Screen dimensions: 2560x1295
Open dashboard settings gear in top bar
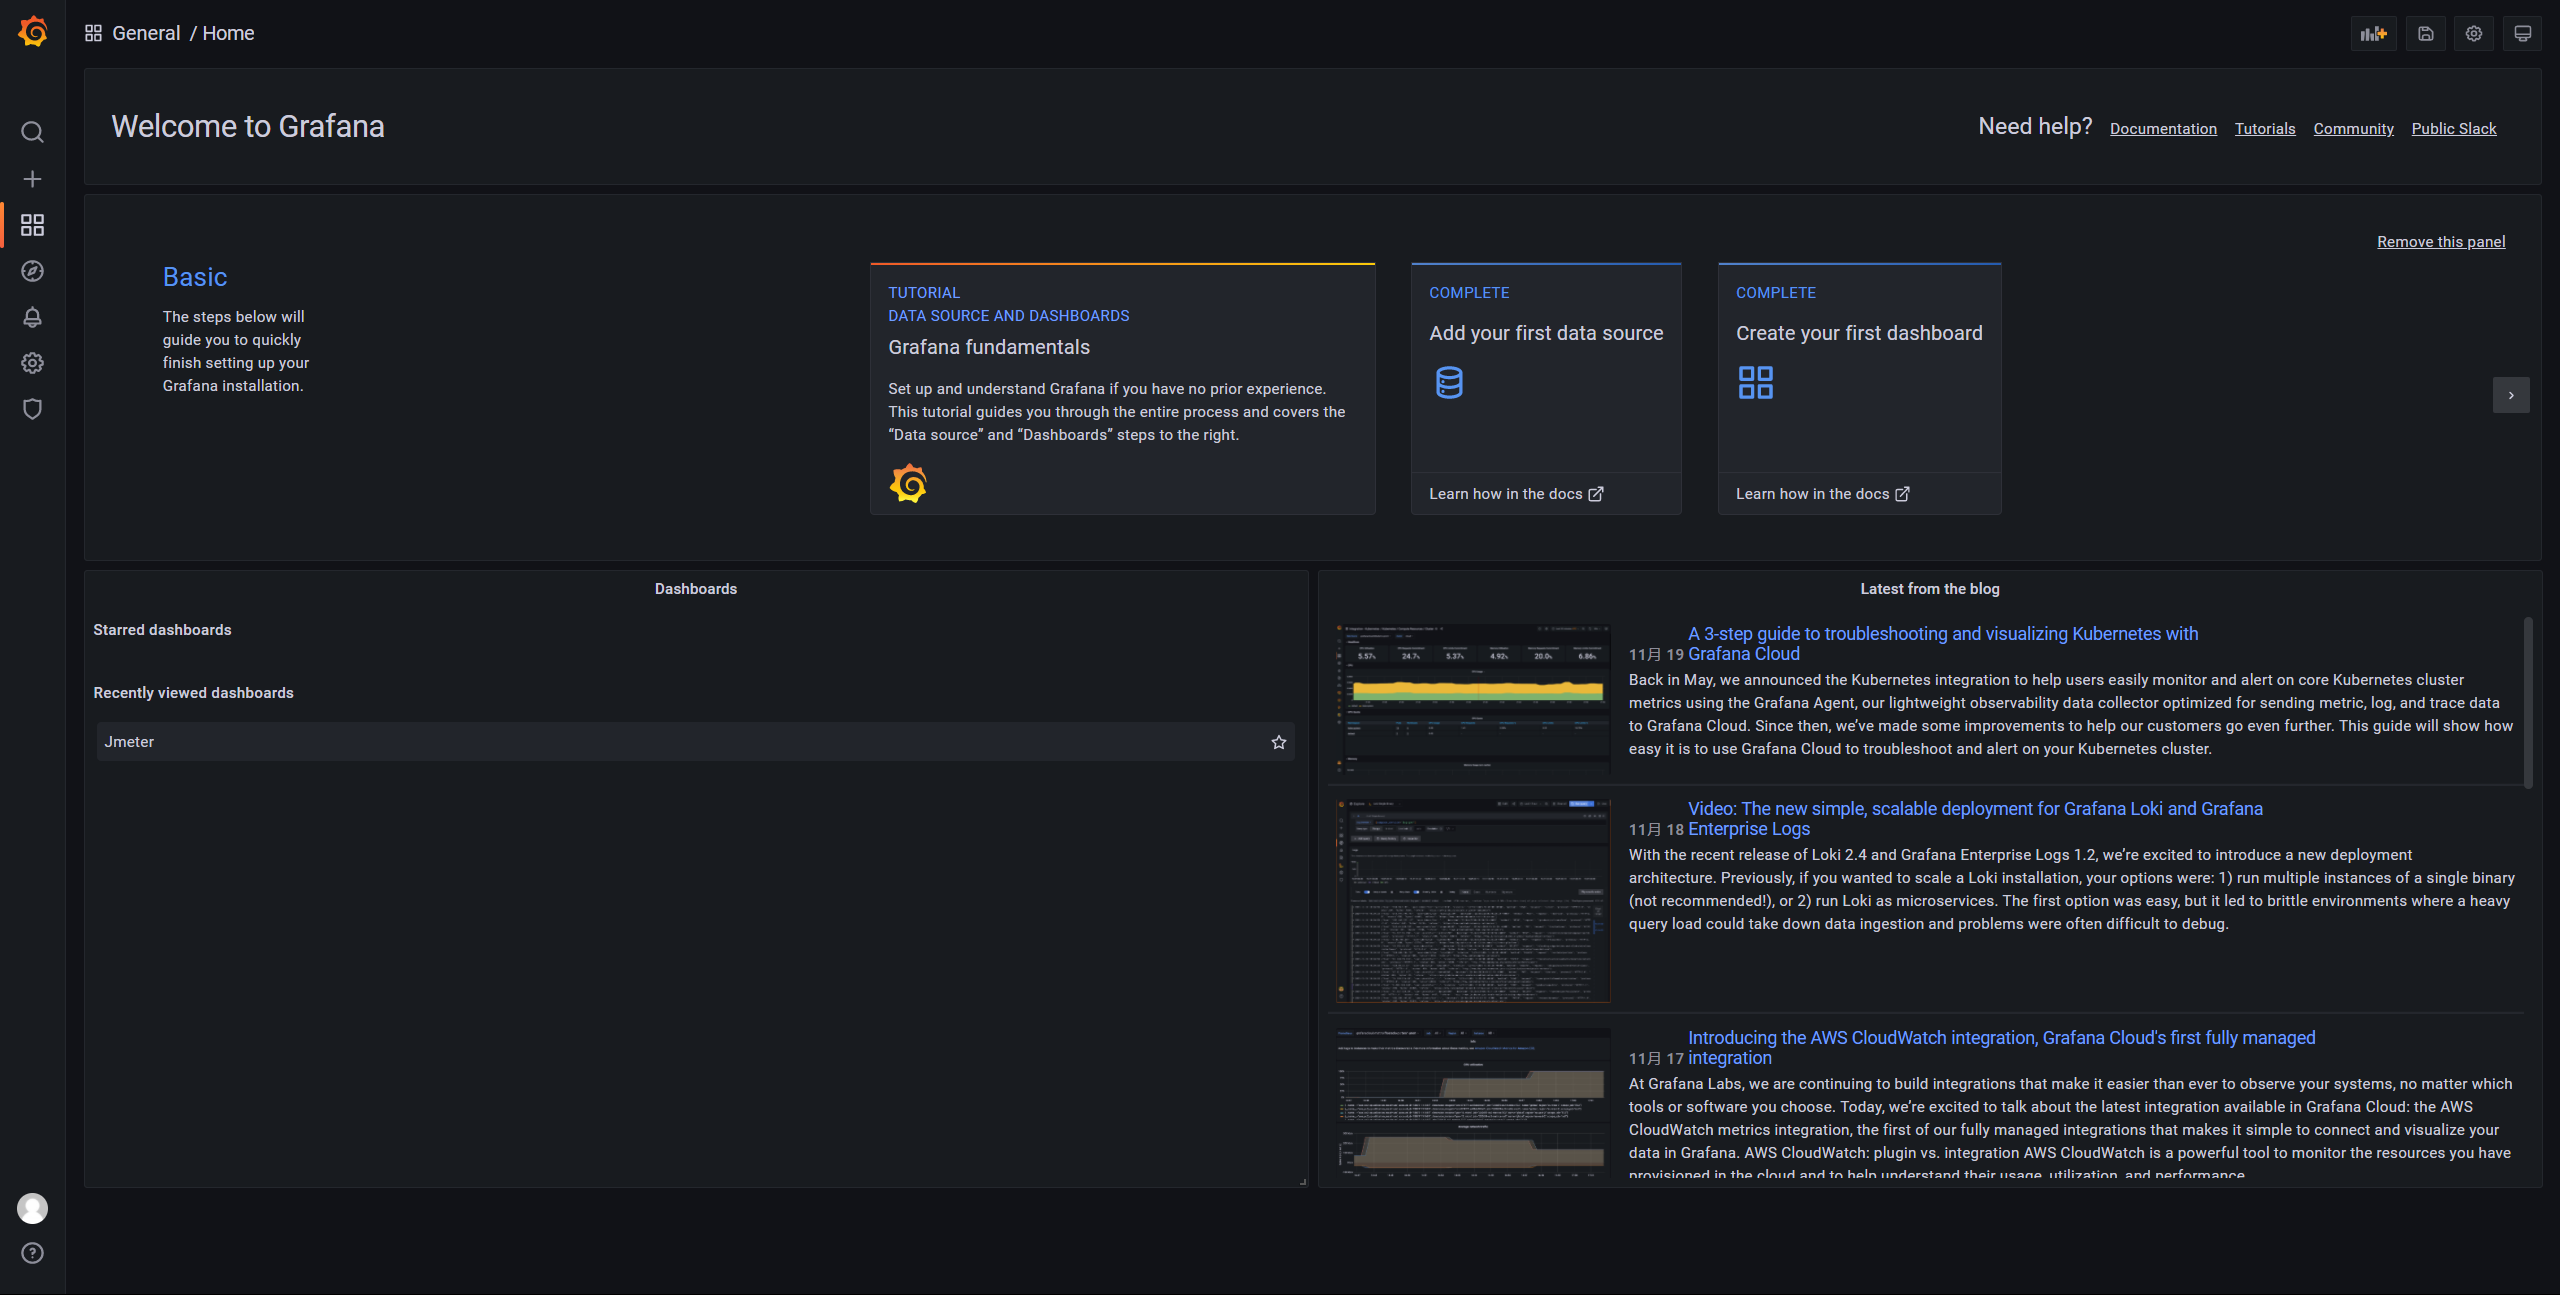tap(2473, 34)
